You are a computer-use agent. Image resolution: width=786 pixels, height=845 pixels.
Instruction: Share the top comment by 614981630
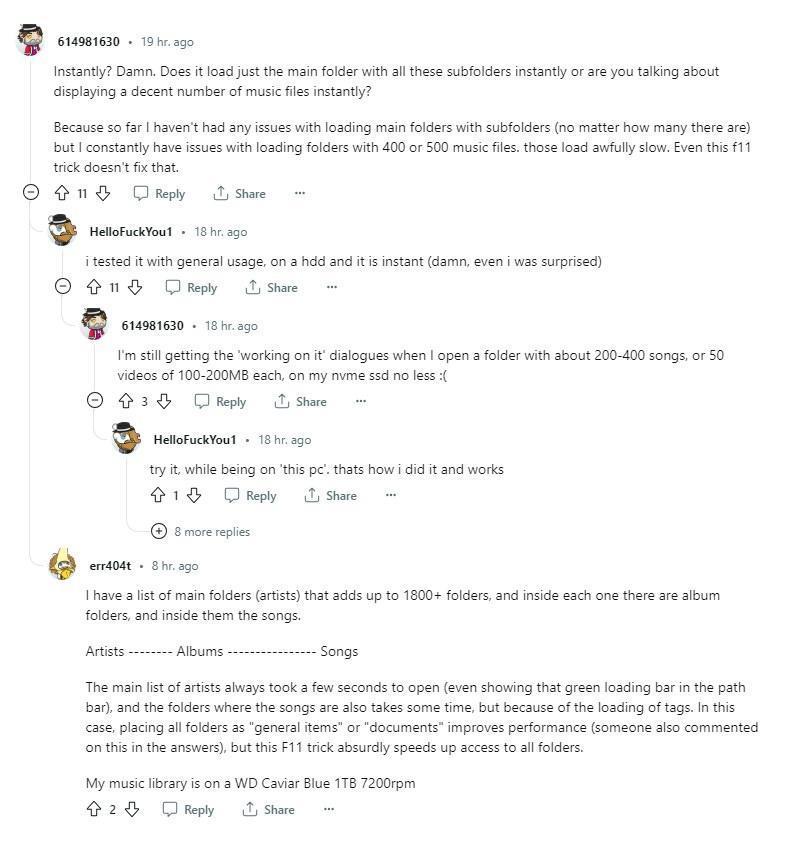[239, 194]
